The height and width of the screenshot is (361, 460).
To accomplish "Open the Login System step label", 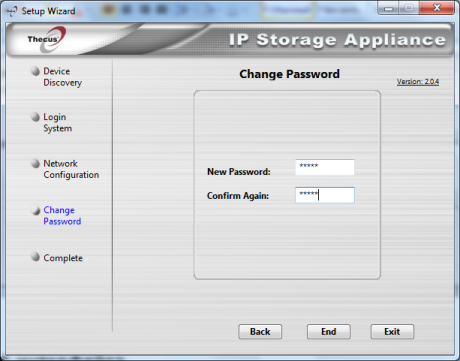I will point(58,123).
